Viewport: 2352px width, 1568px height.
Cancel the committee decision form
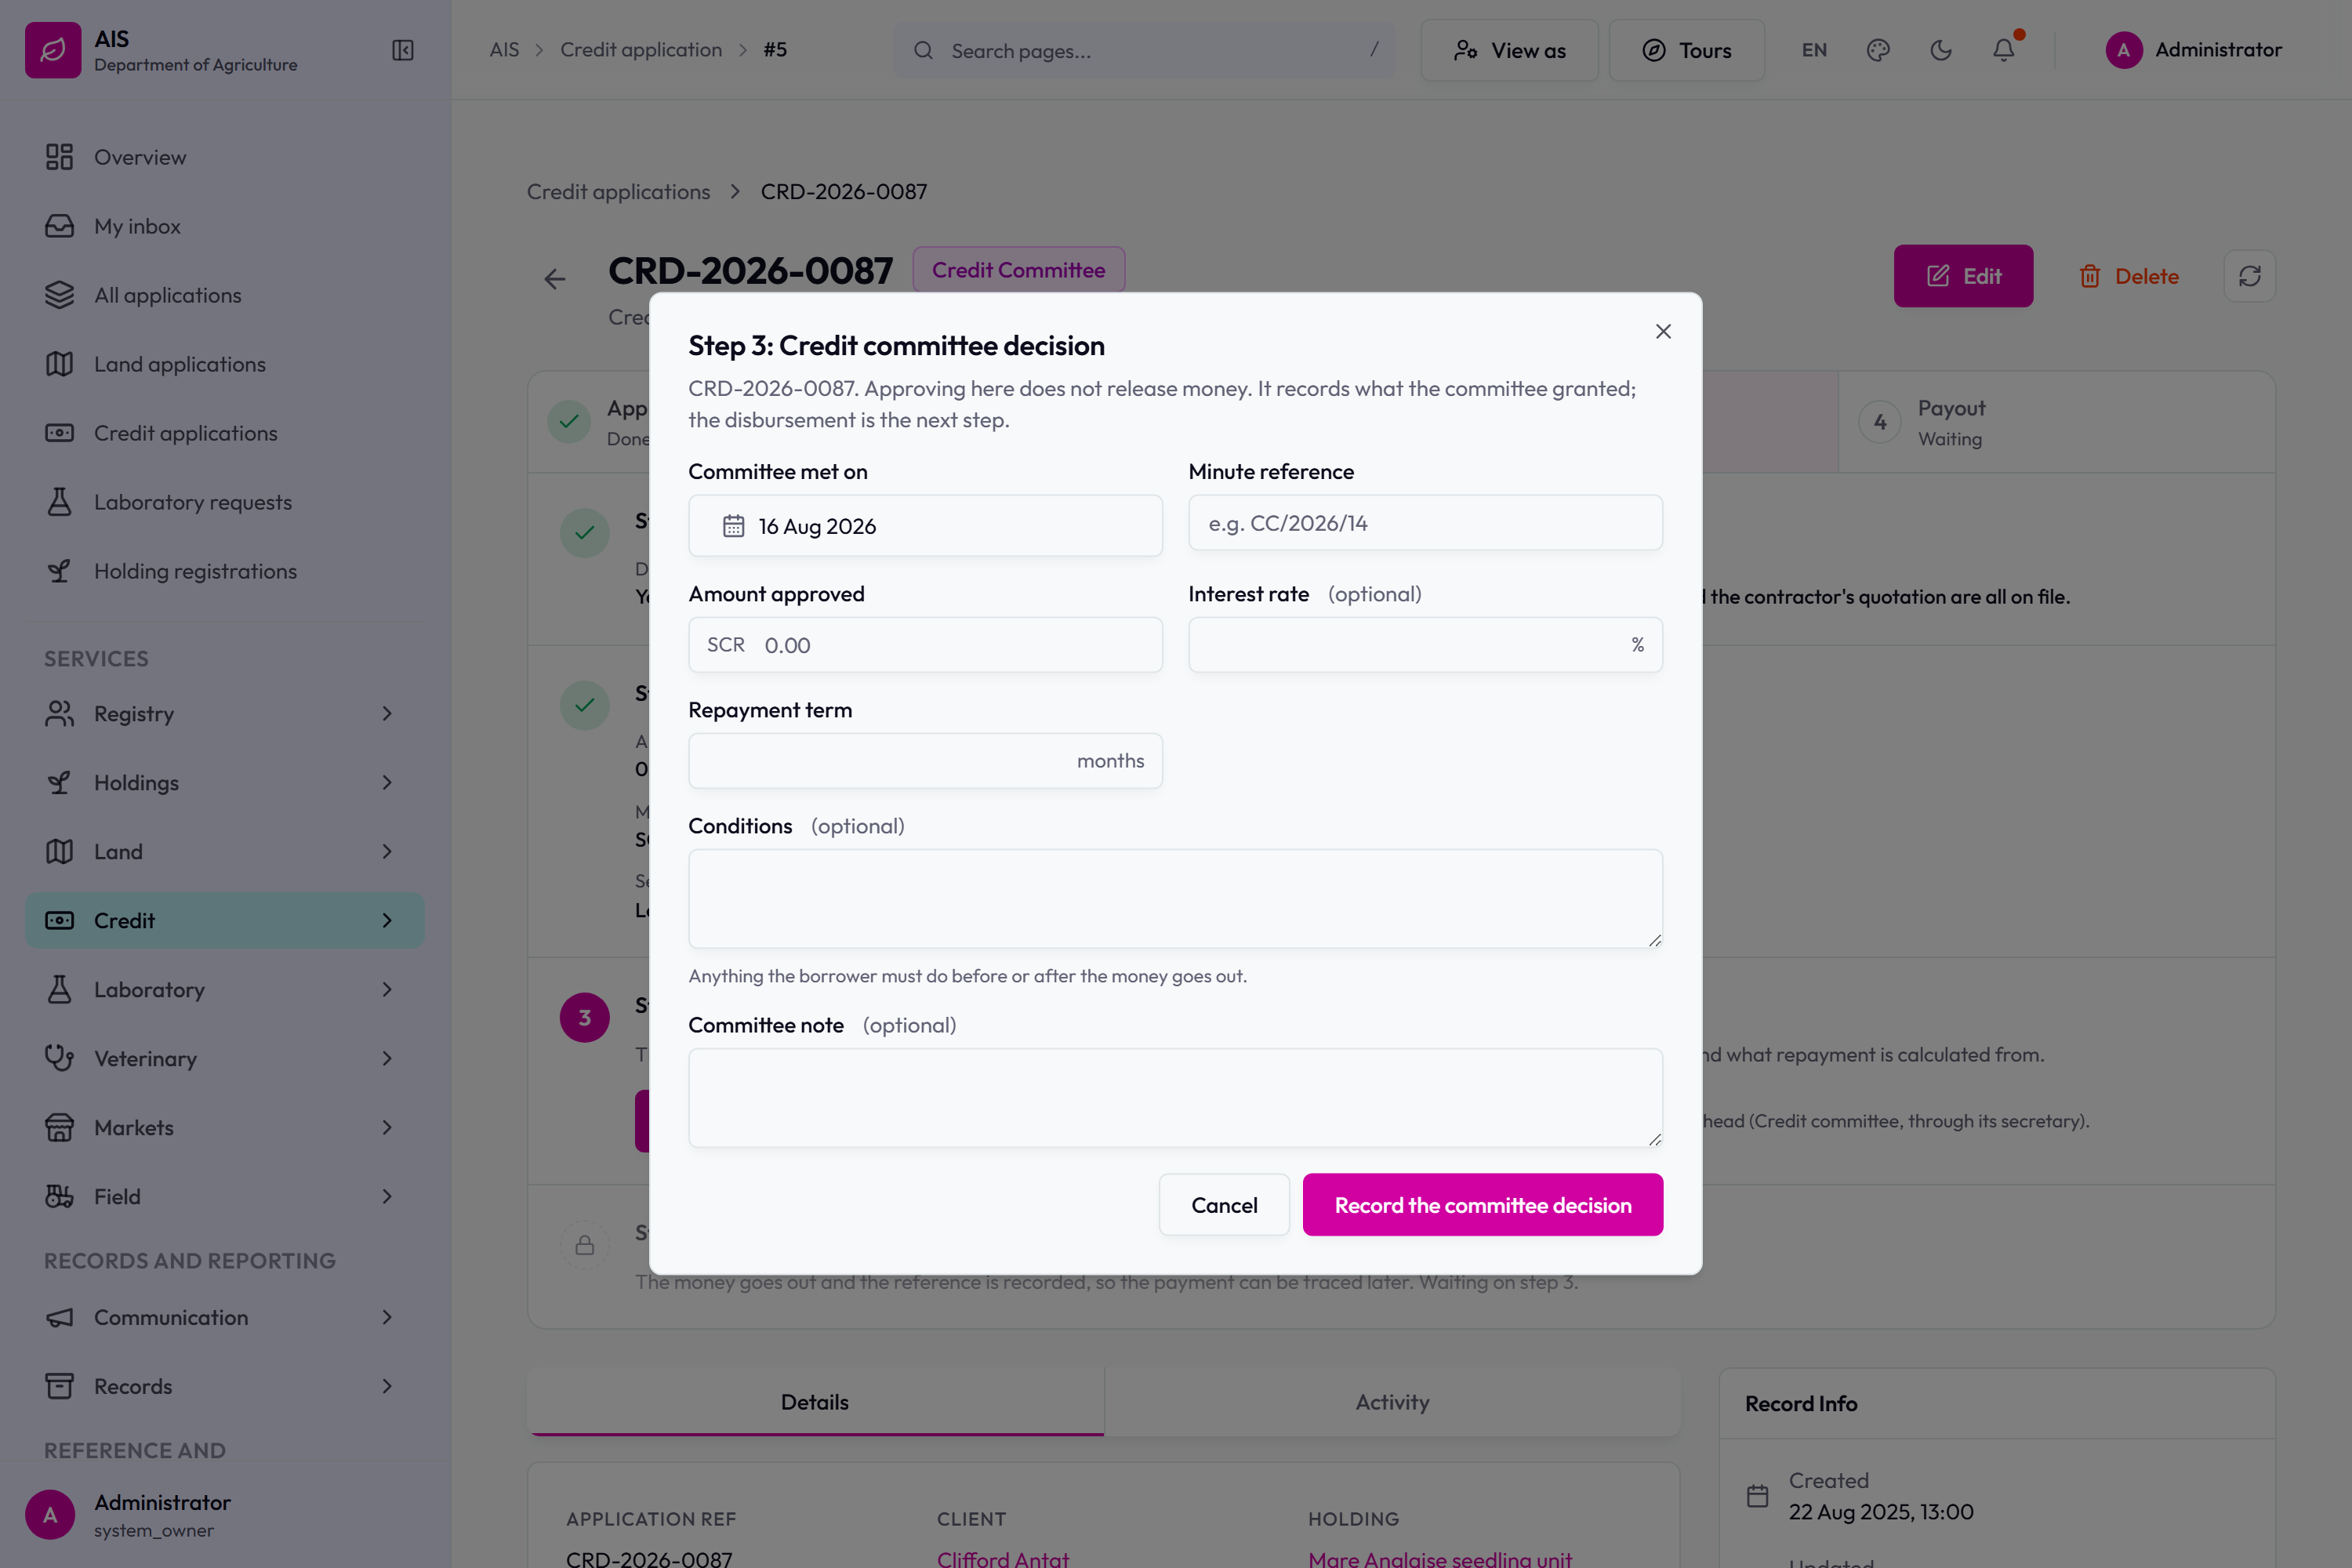pos(1224,1205)
